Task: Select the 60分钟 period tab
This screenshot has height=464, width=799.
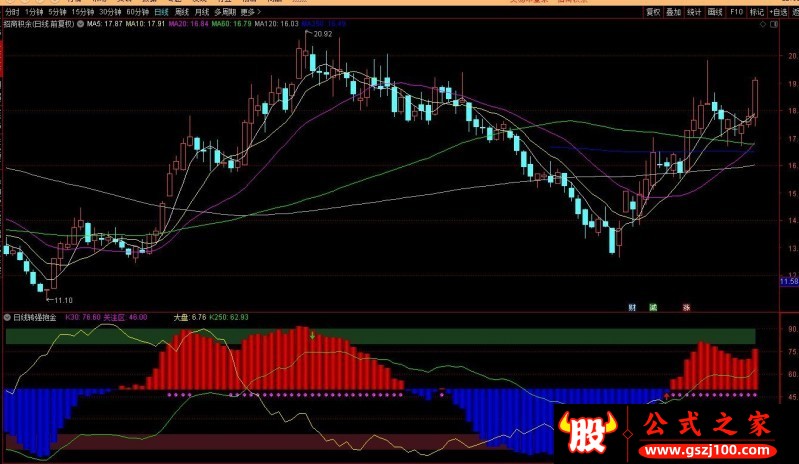Action: pos(137,12)
